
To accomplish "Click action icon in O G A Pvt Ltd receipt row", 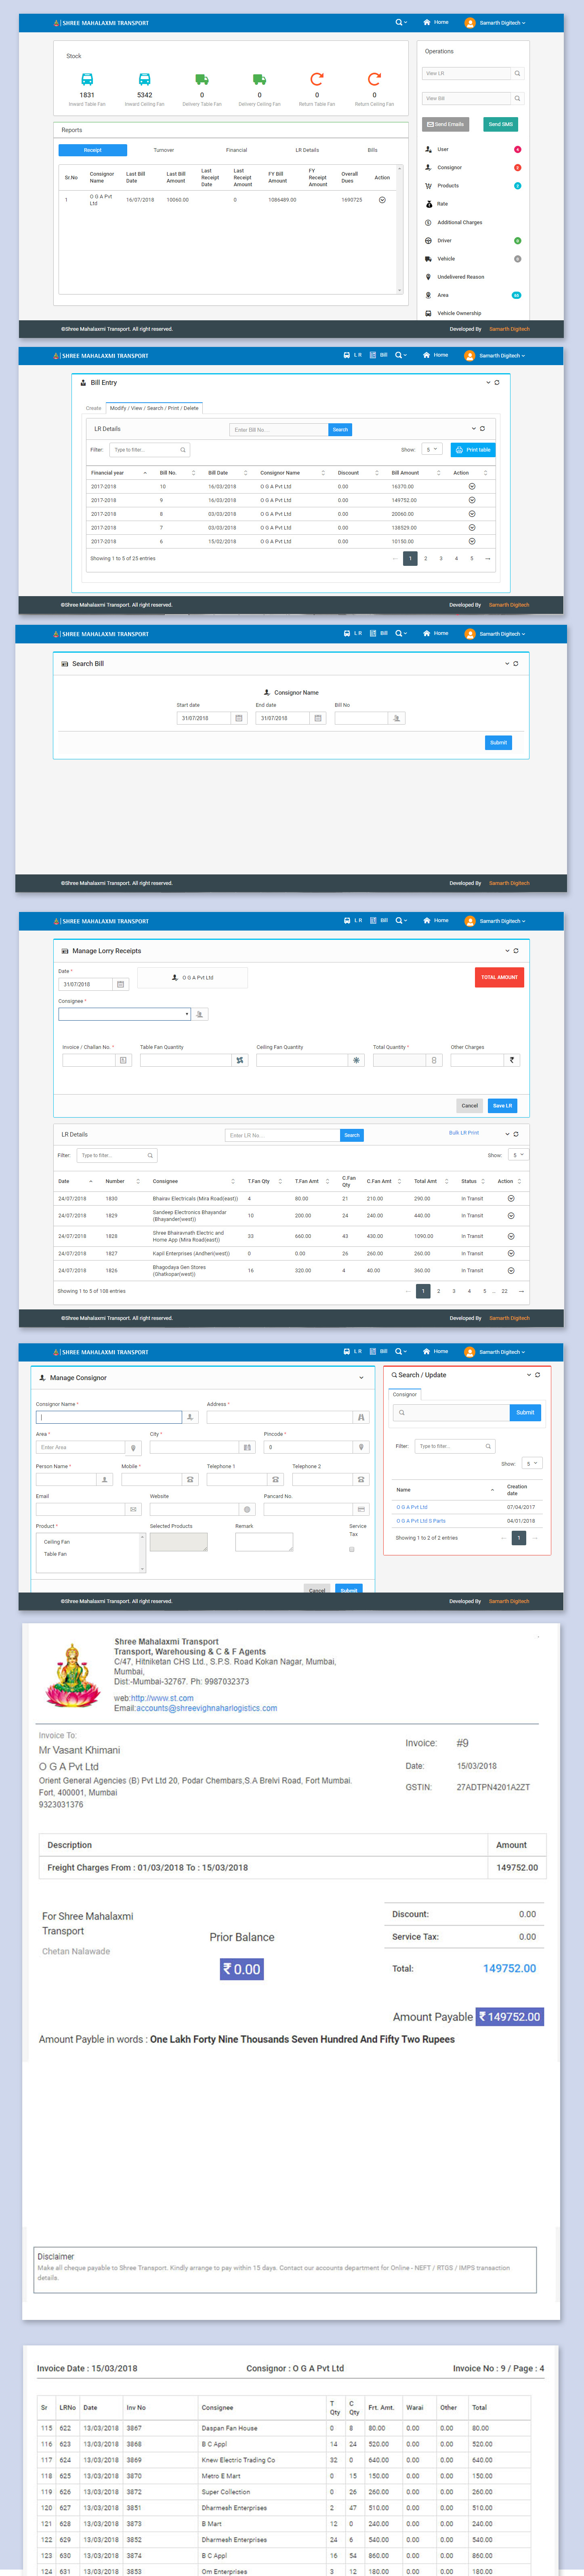I will 382,200.
